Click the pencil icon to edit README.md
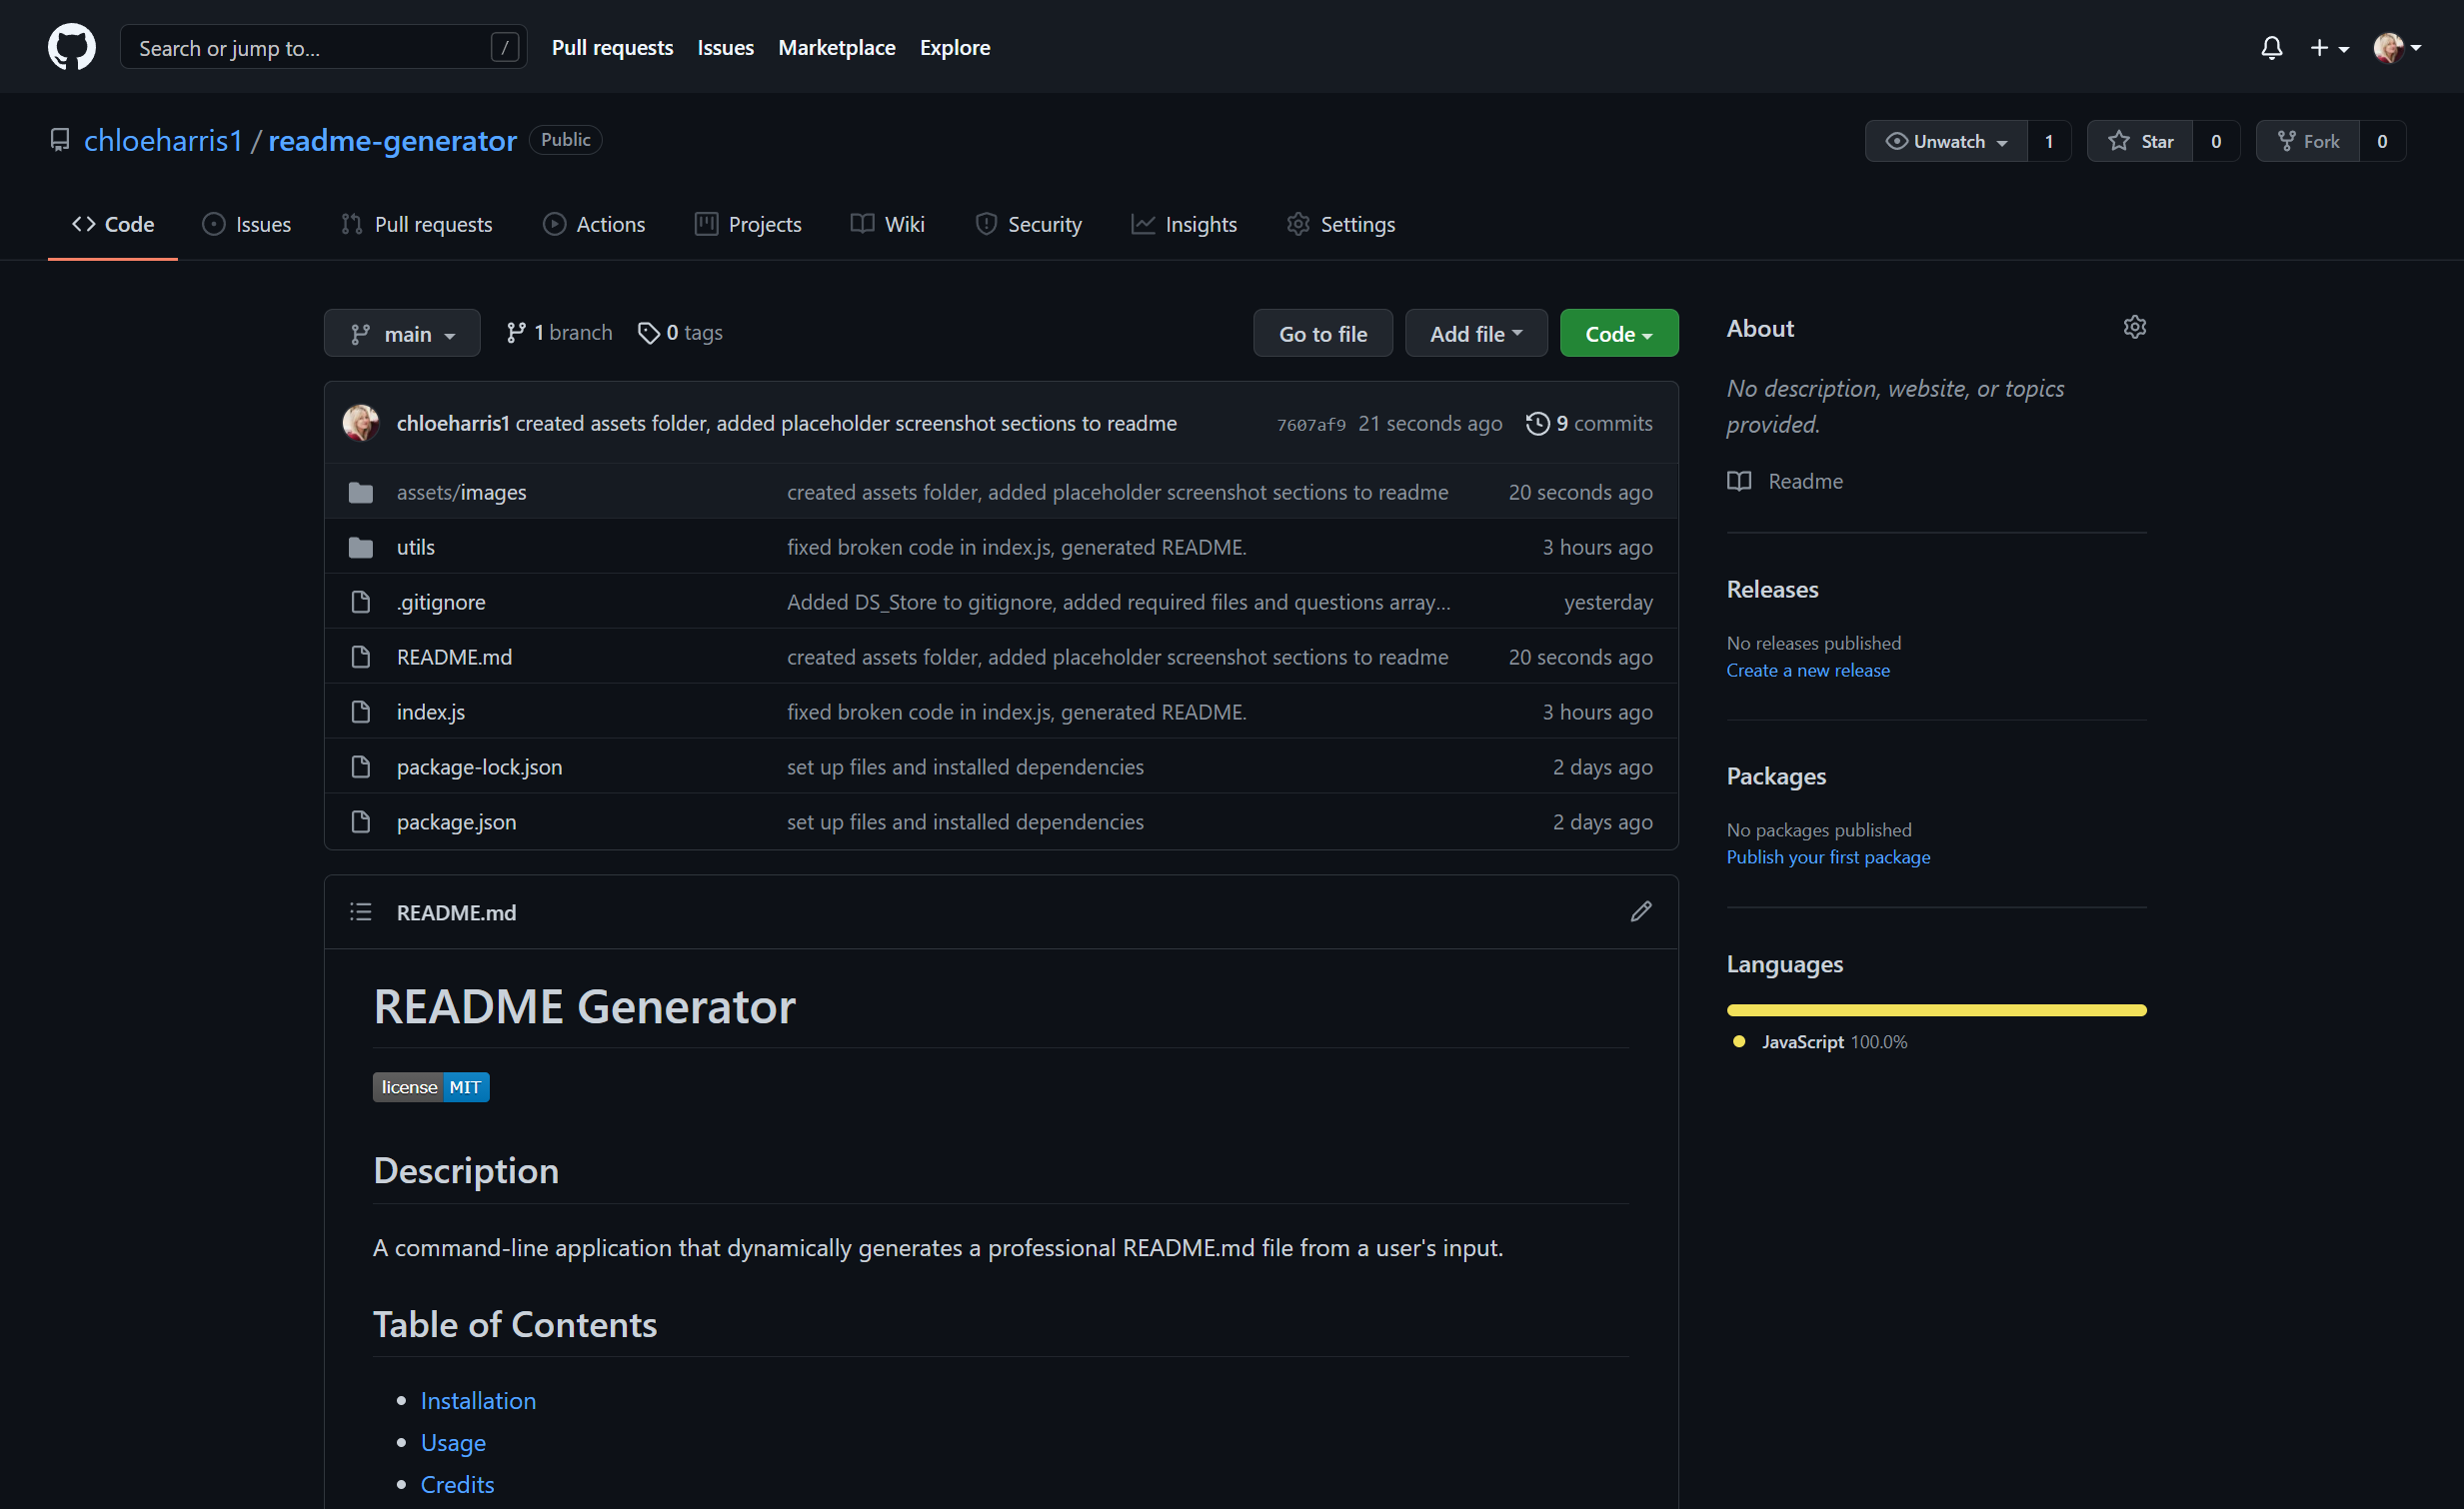Screen dimensions: 2464x1509 click(1640, 911)
